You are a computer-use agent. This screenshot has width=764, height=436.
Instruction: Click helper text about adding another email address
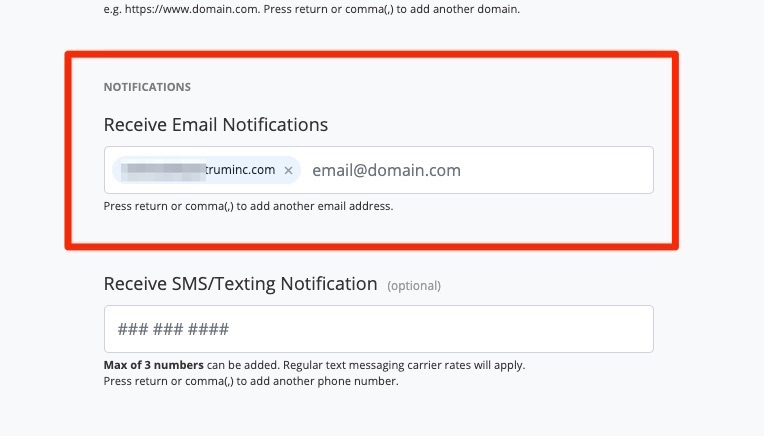click(x=248, y=207)
